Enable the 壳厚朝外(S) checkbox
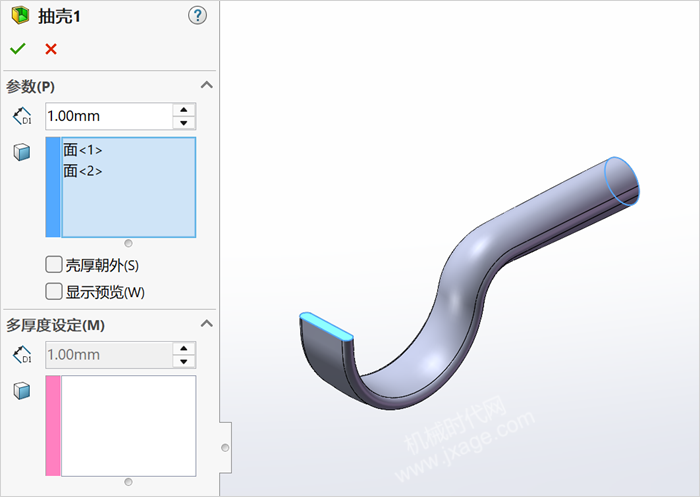The image size is (700, 497). pos(54,265)
